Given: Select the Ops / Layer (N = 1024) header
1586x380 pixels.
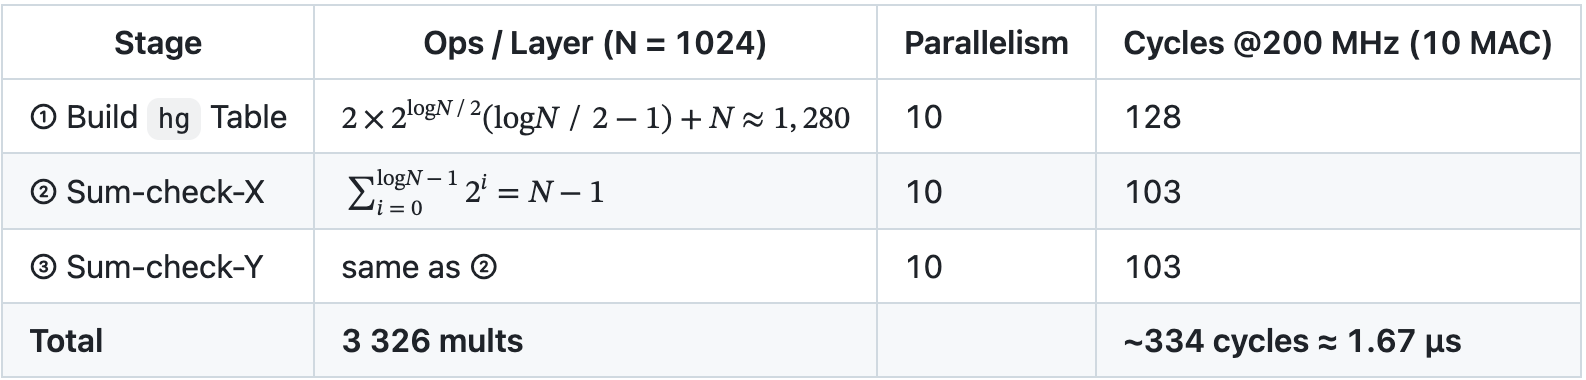Looking at the screenshot, I should [595, 43].
